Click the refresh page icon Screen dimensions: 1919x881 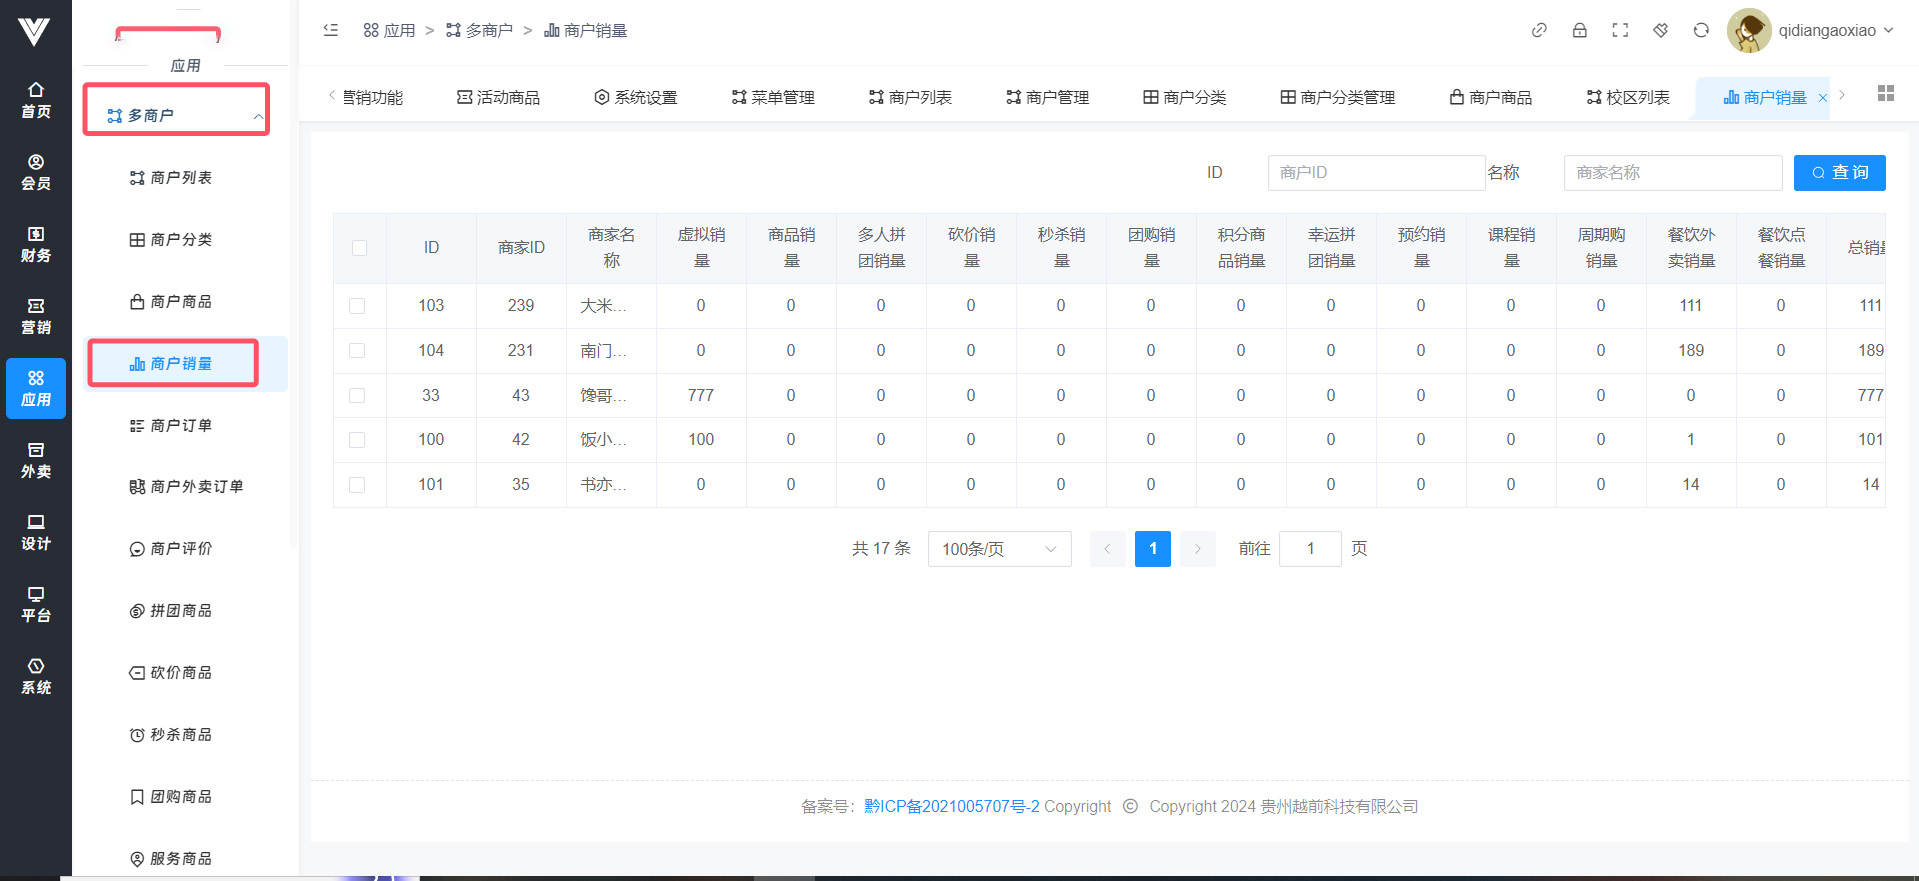click(x=1701, y=30)
